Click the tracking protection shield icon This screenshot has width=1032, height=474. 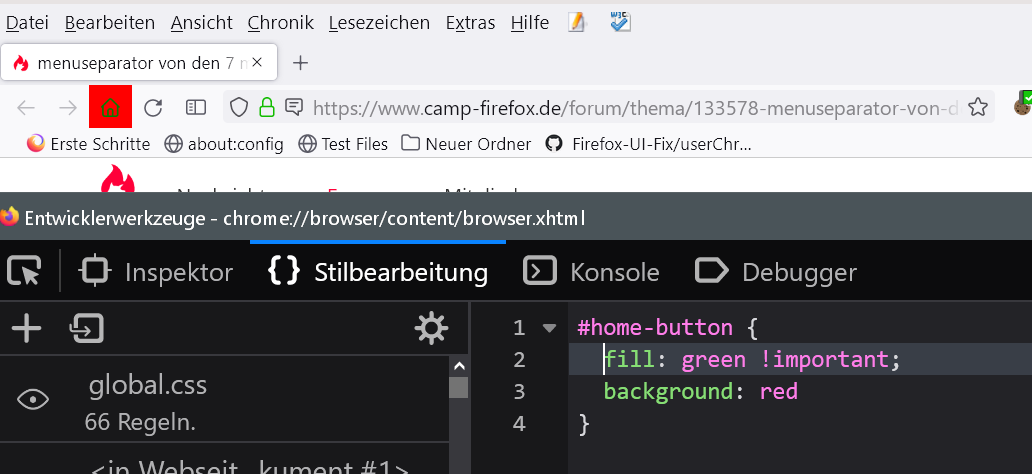[239, 107]
